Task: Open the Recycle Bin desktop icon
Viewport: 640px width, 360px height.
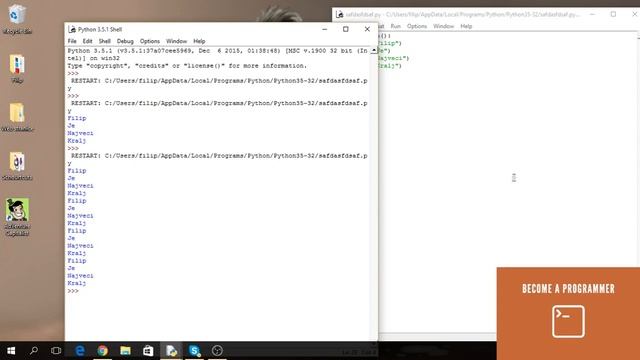Action: (17, 18)
